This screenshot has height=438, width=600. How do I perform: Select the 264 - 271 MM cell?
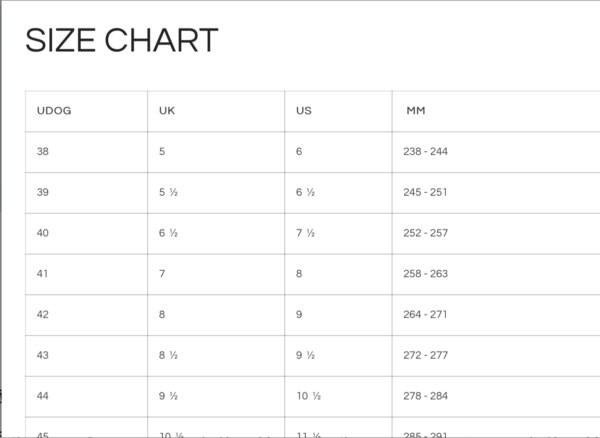click(x=427, y=314)
